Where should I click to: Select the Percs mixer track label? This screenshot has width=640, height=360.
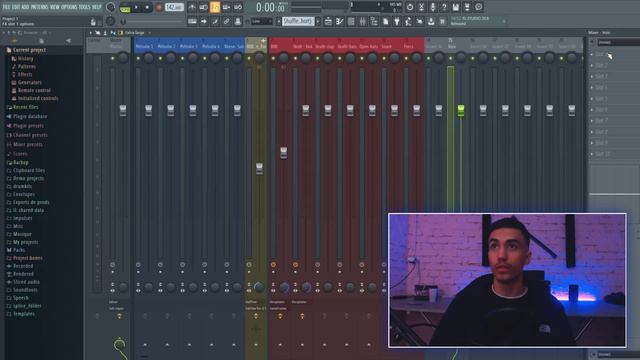click(409, 47)
